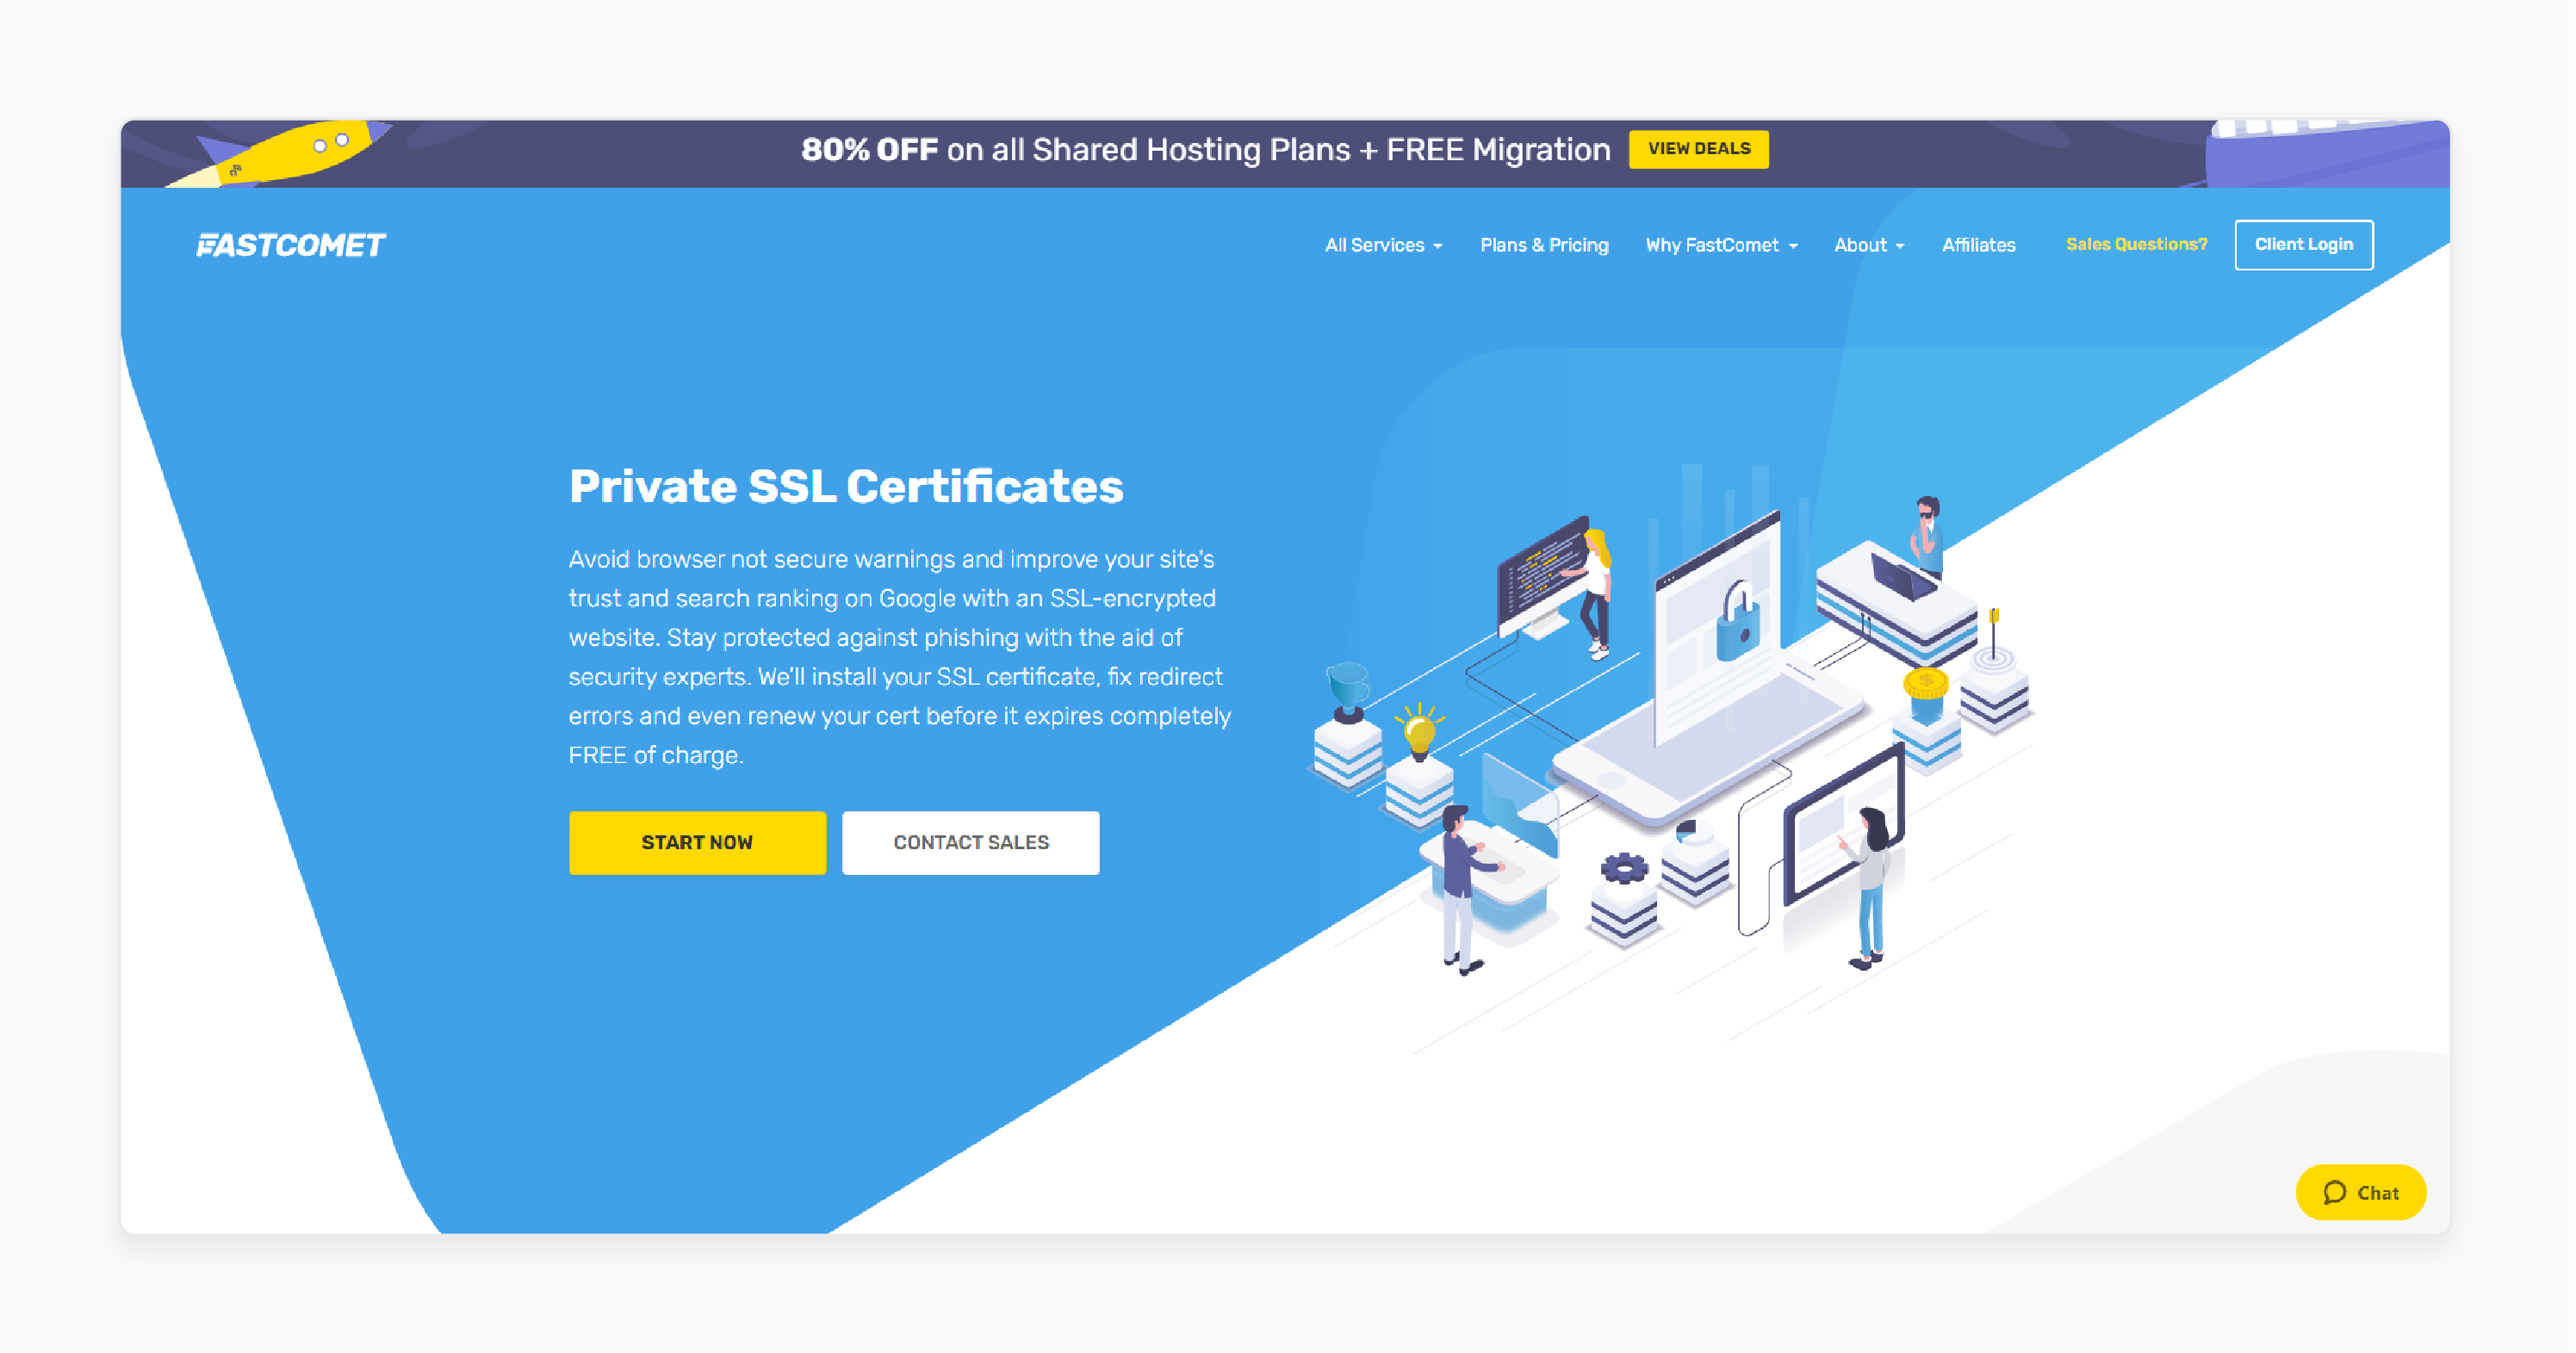The image size is (2576, 1353).
Task: Click the Private SSL Certificates heading
Action: 846,487
